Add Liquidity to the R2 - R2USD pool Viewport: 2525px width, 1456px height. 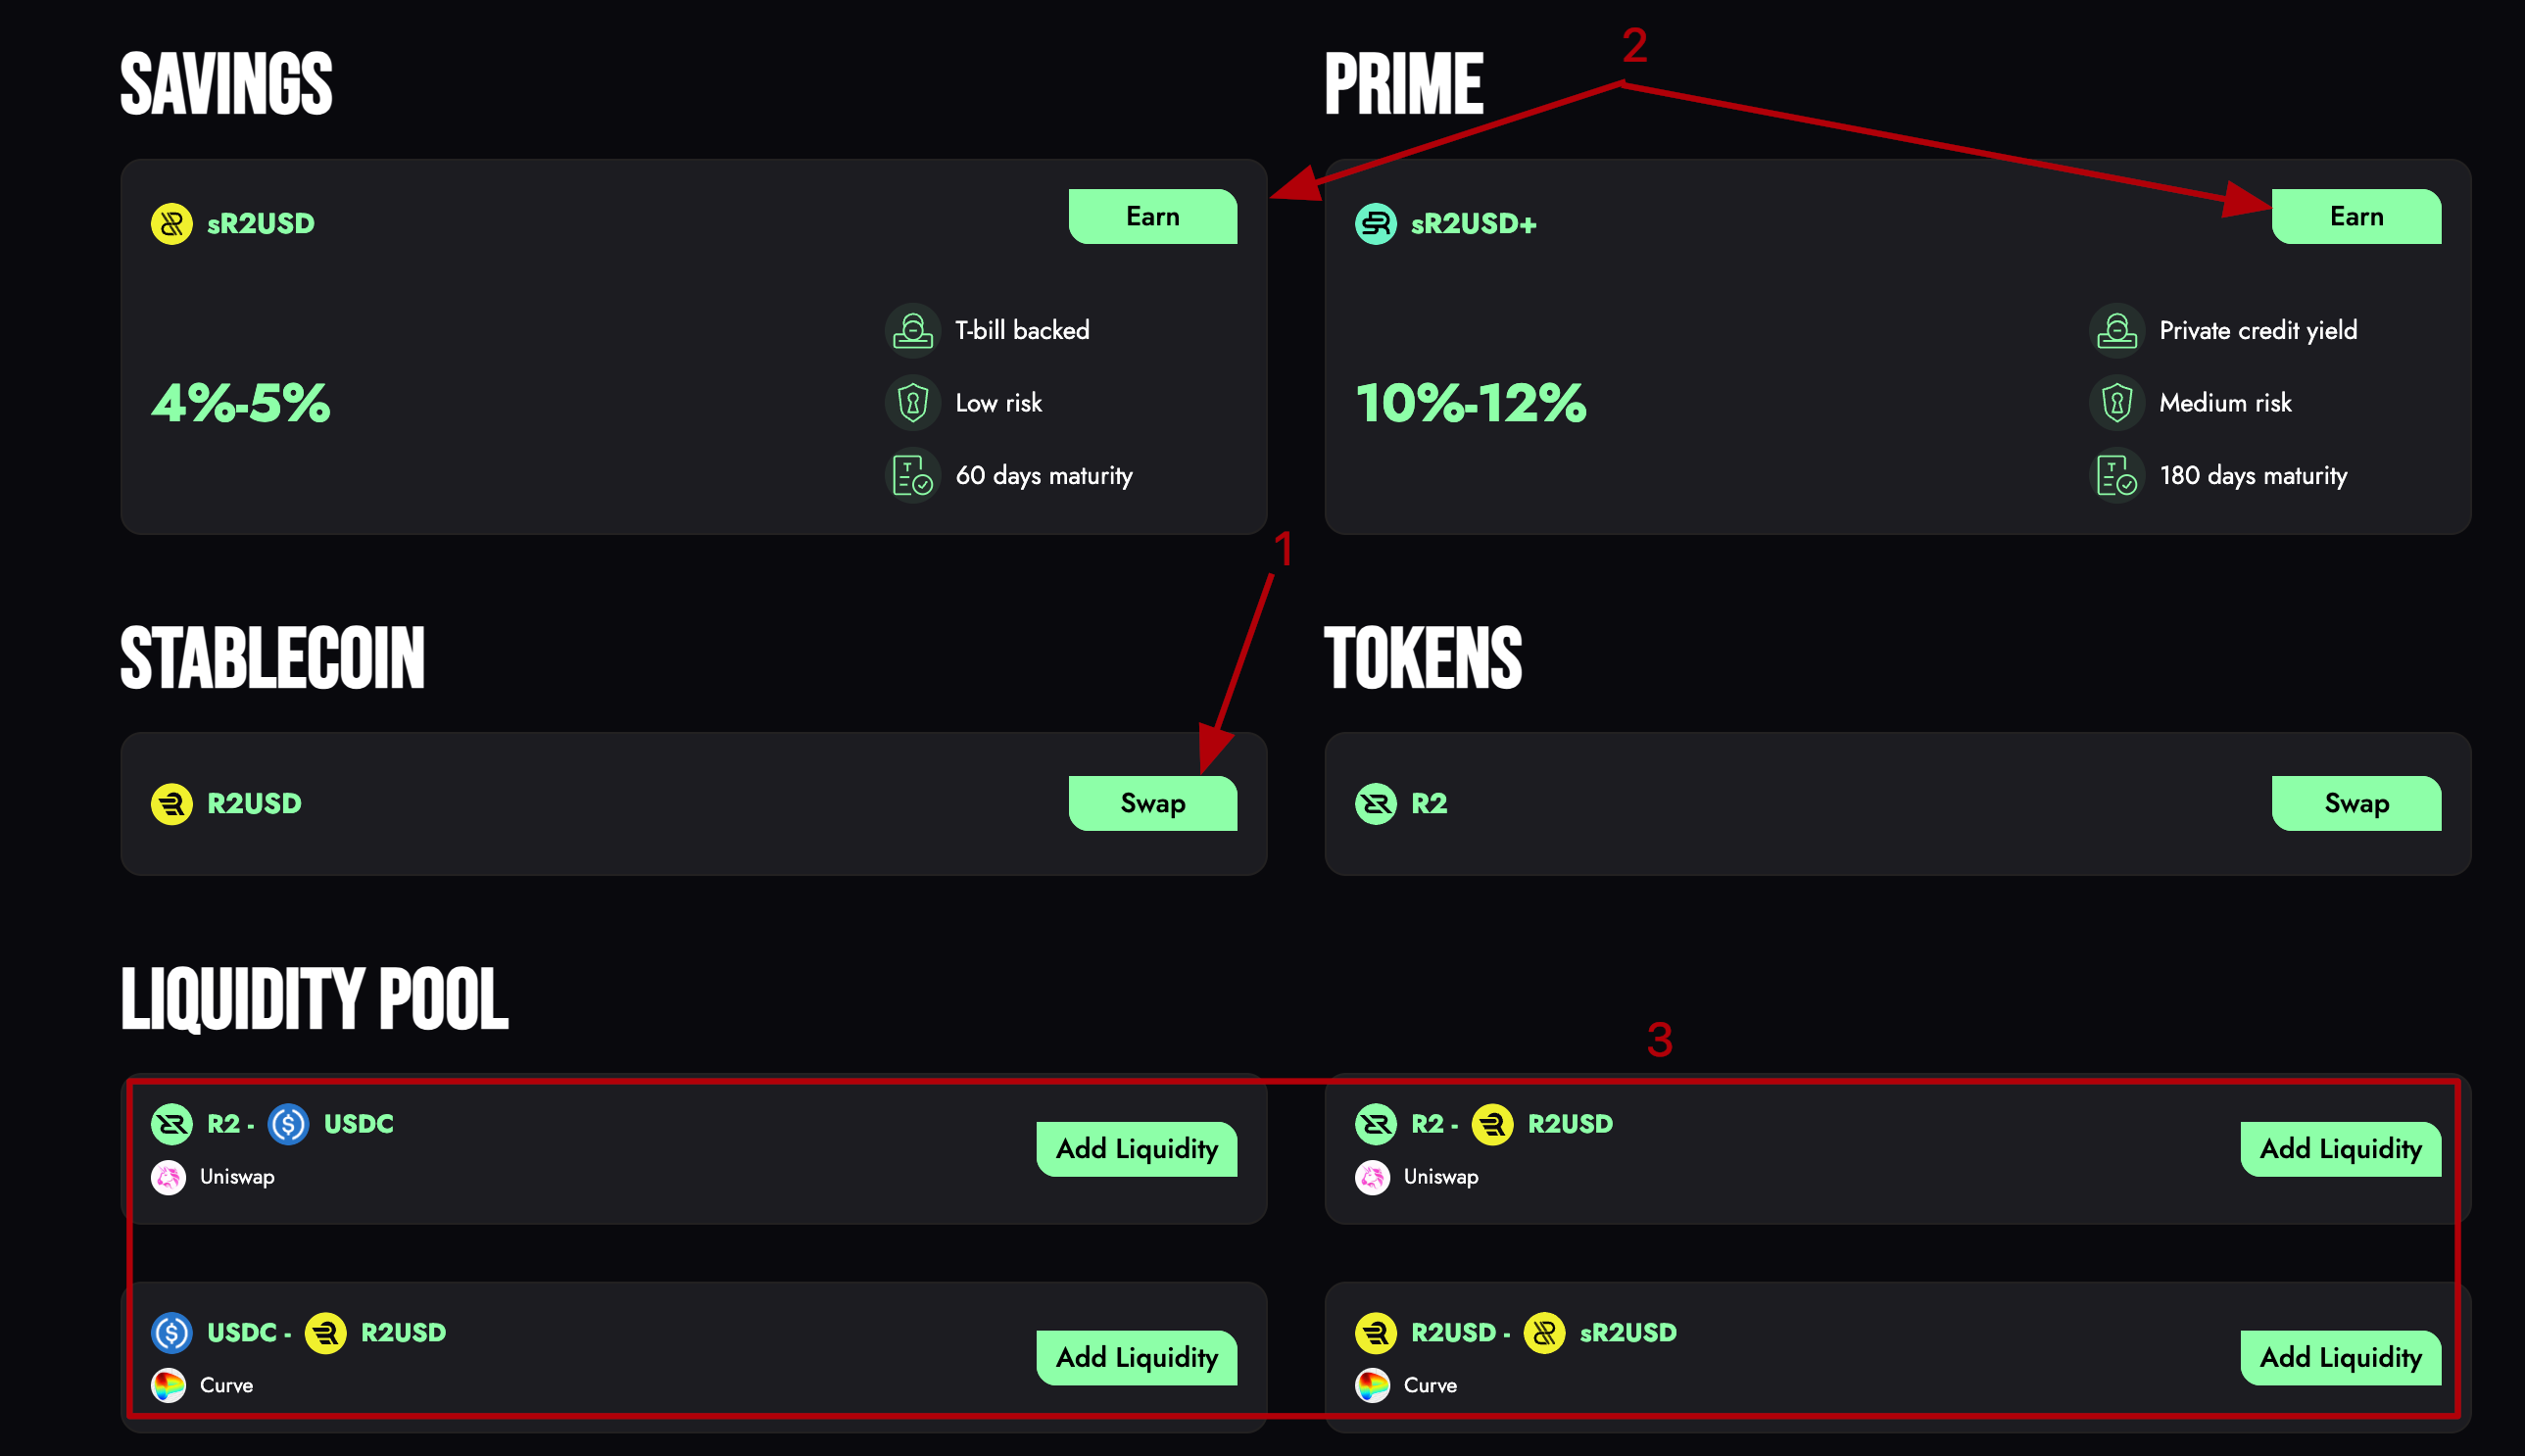pos(2340,1149)
